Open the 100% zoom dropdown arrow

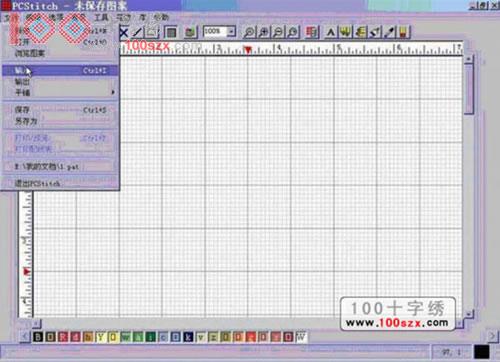tap(231, 32)
